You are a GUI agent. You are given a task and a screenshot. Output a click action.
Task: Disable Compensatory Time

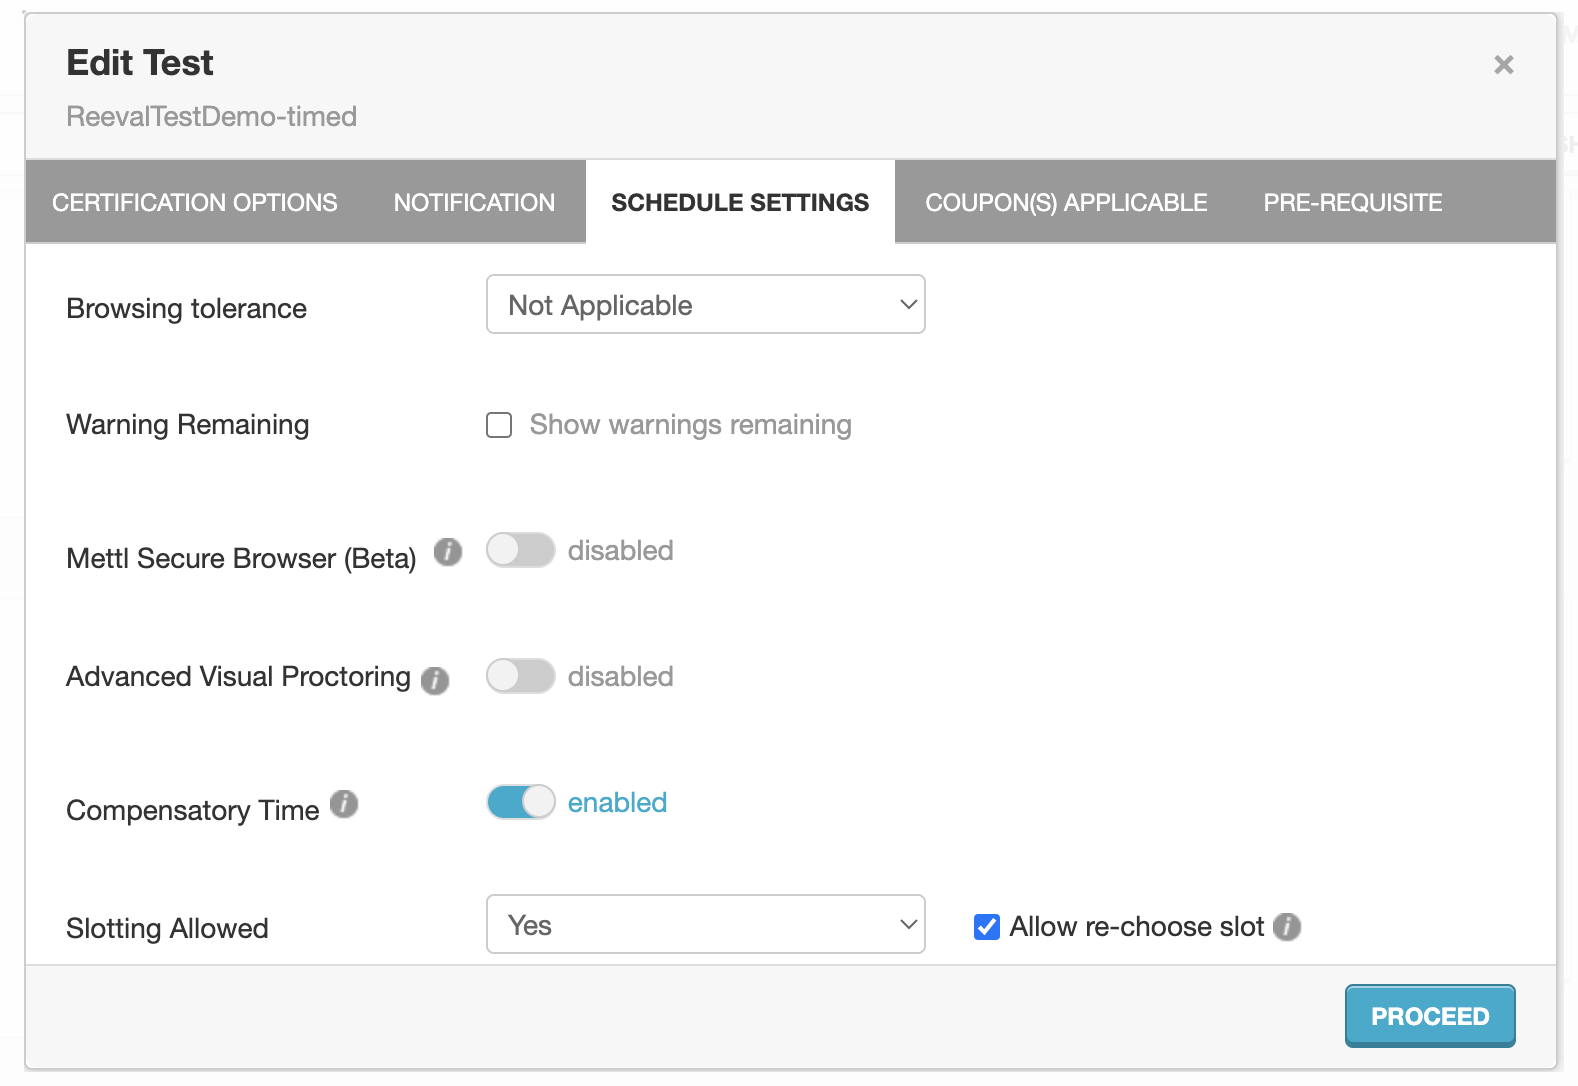pyautogui.click(x=520, y=801)
